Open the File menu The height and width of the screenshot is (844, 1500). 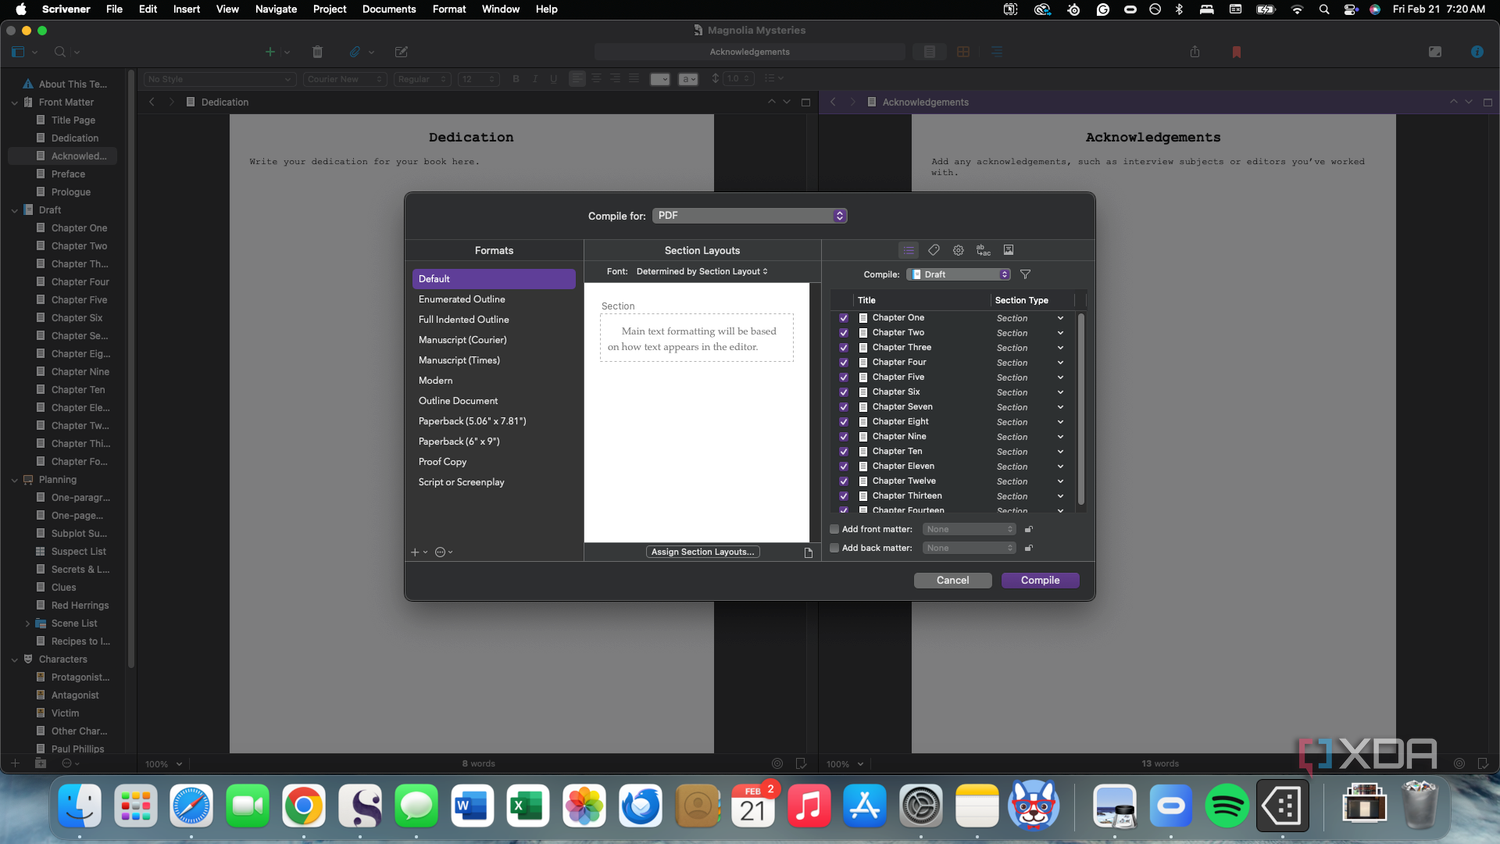click(x=114, y=9)
